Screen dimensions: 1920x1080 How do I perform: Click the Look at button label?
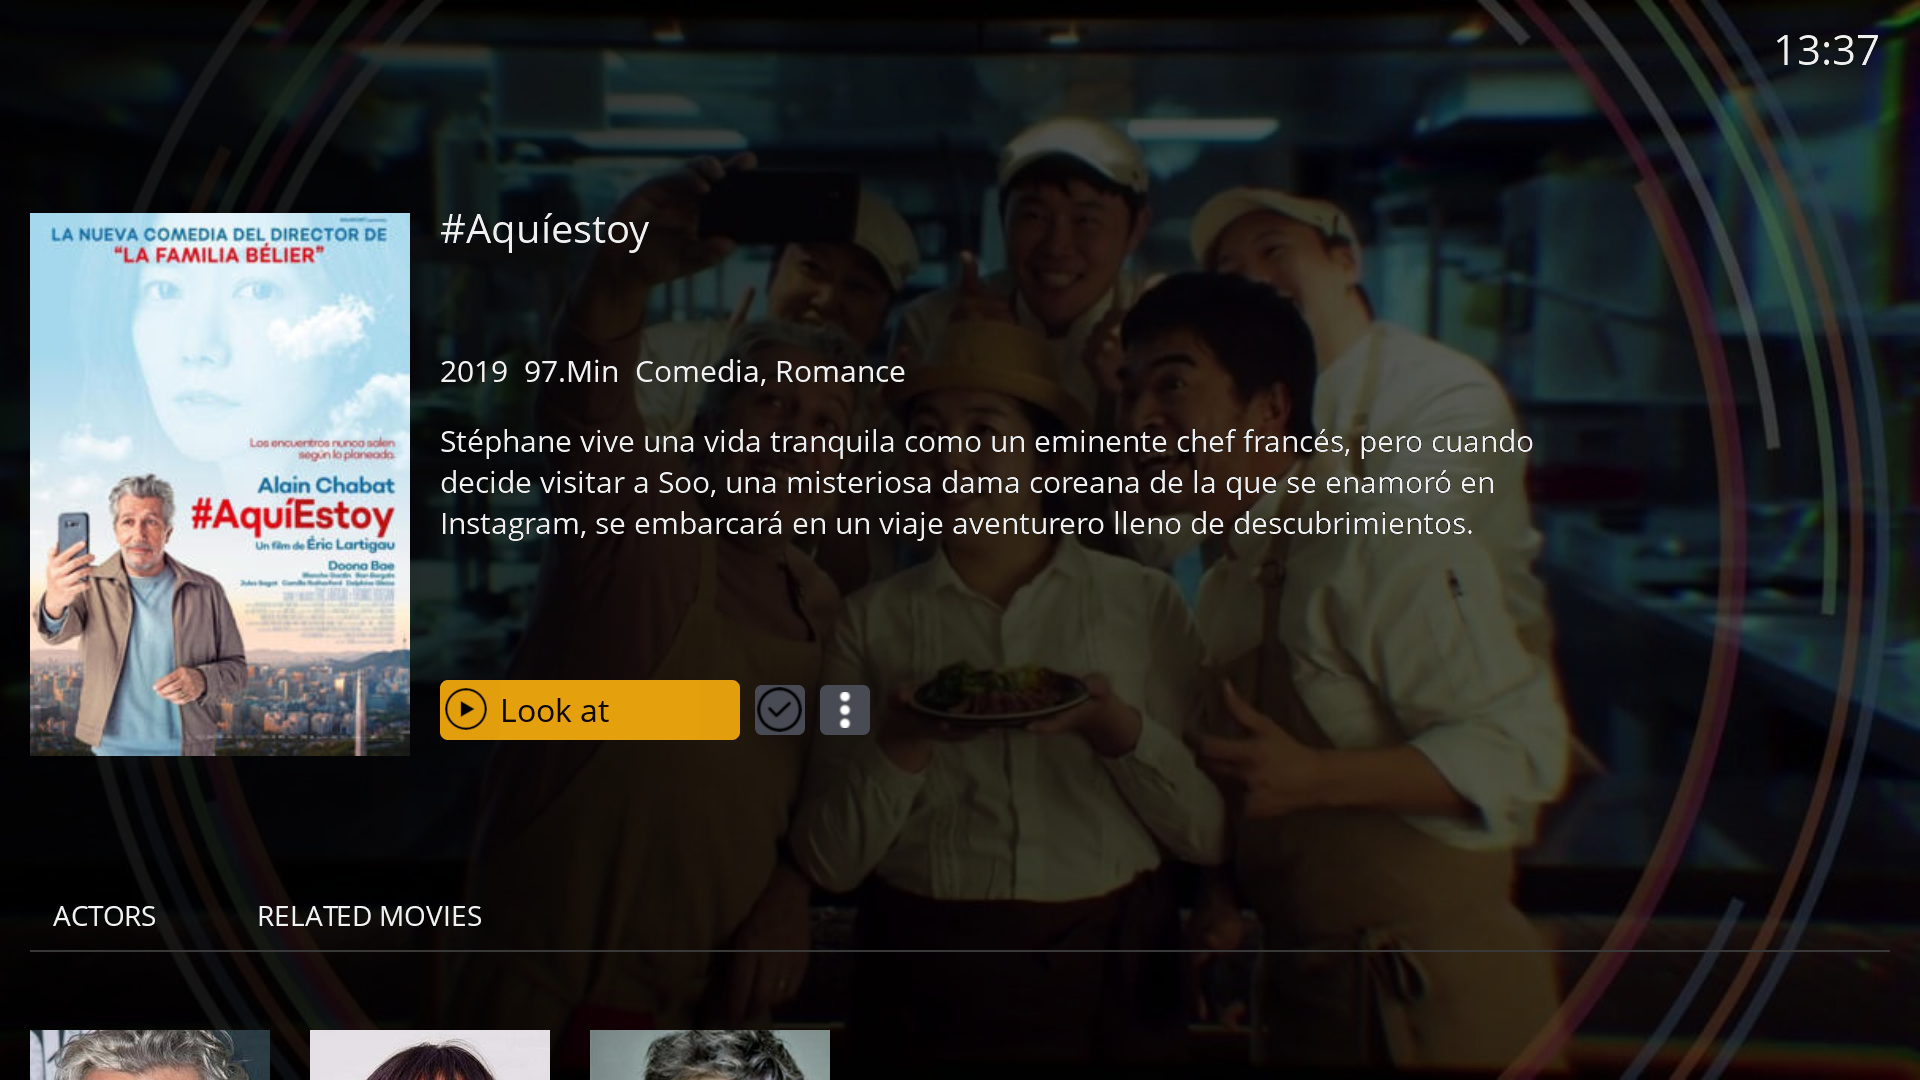(554, 711)
